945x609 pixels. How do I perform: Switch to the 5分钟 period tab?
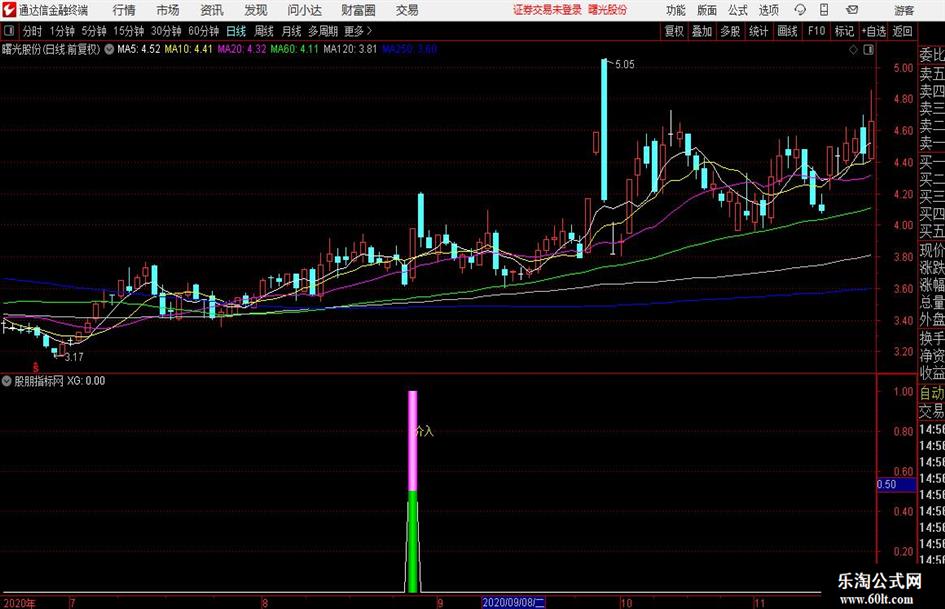coord(93,31)
